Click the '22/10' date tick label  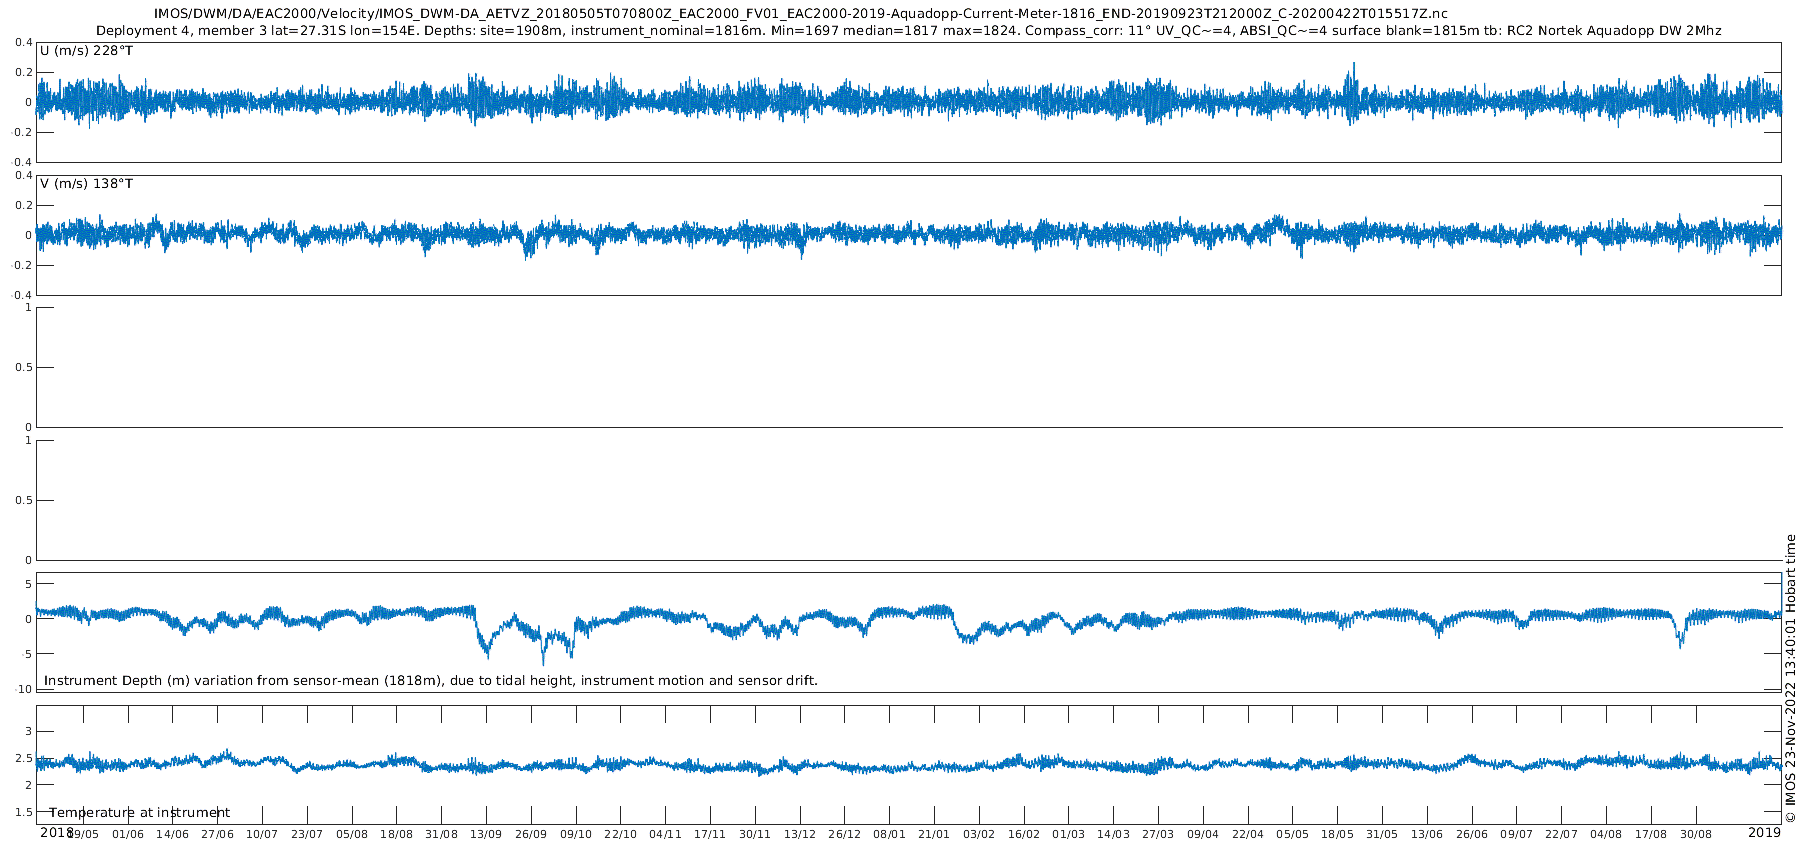(621, 834)
